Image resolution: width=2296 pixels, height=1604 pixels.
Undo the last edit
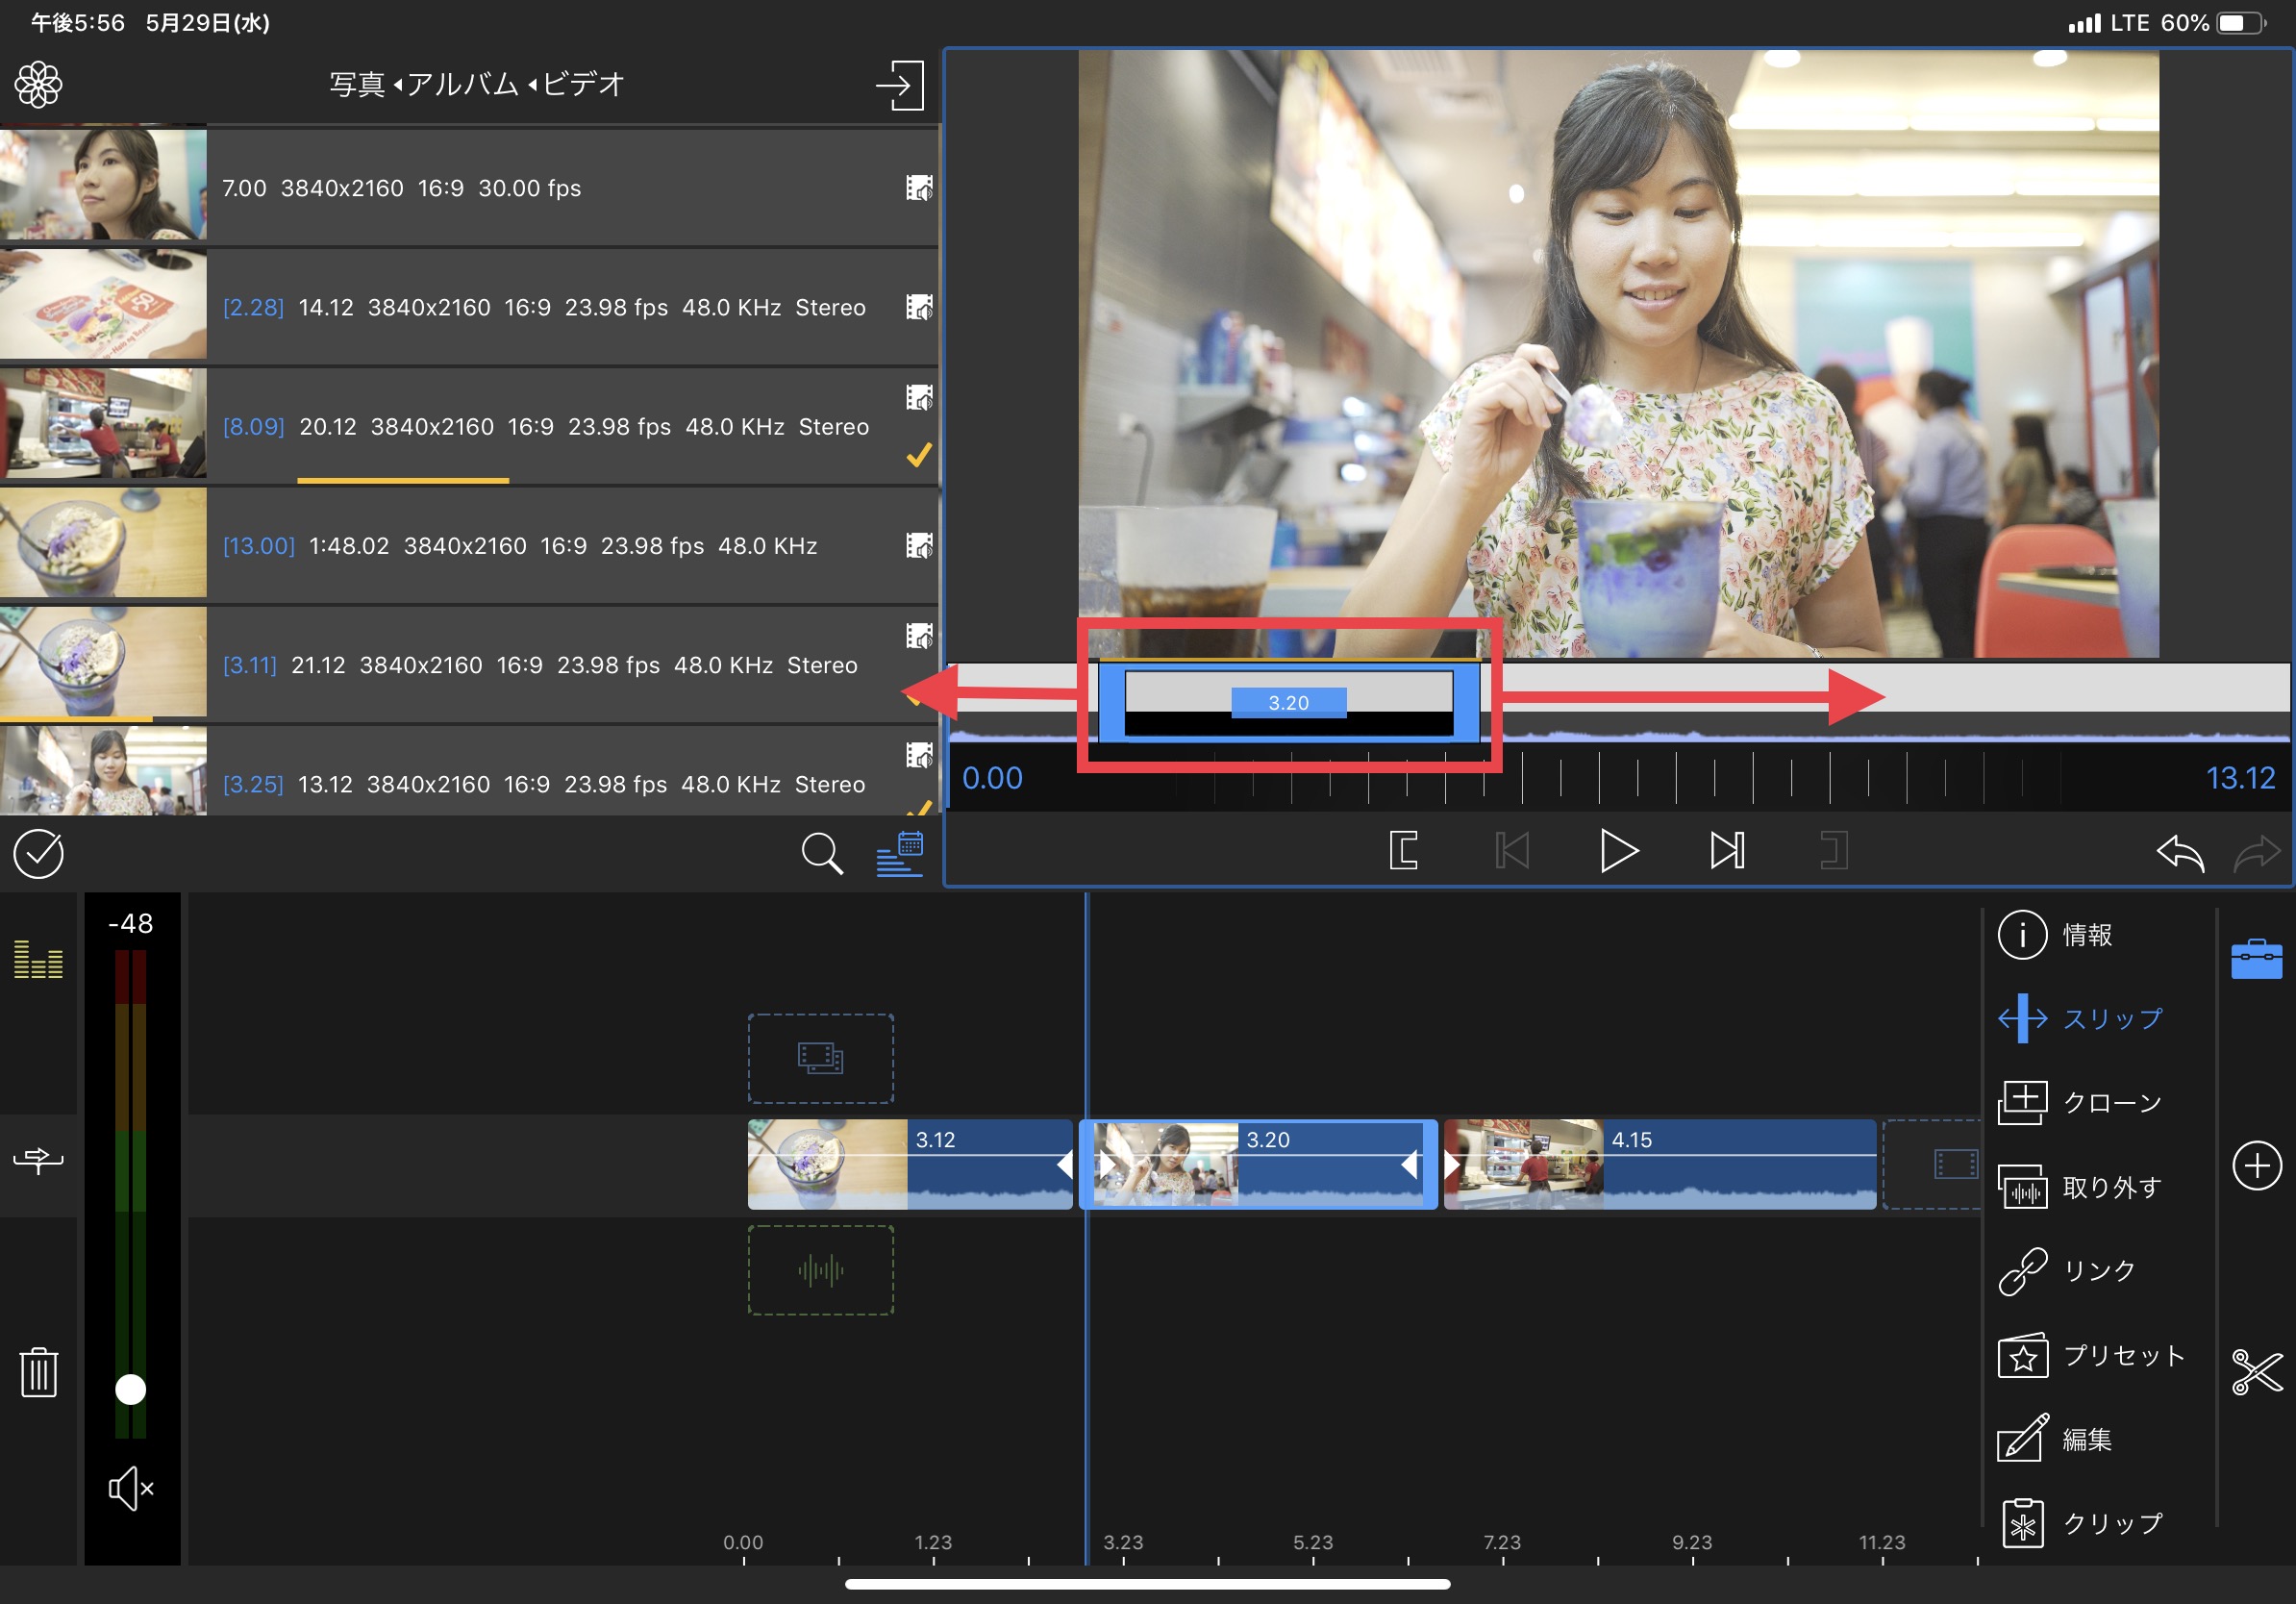(2180, 852)
